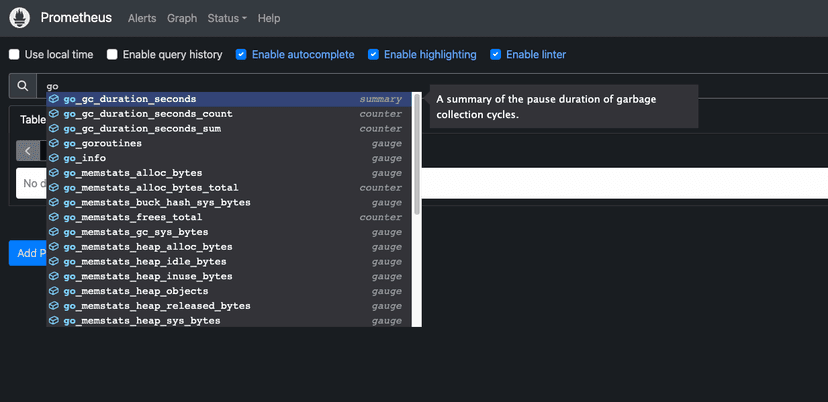This screenshot has height=402, width=828.
Task: Select go_gc_duration_seconds from autocomplete list
Action: pos(130,99)
